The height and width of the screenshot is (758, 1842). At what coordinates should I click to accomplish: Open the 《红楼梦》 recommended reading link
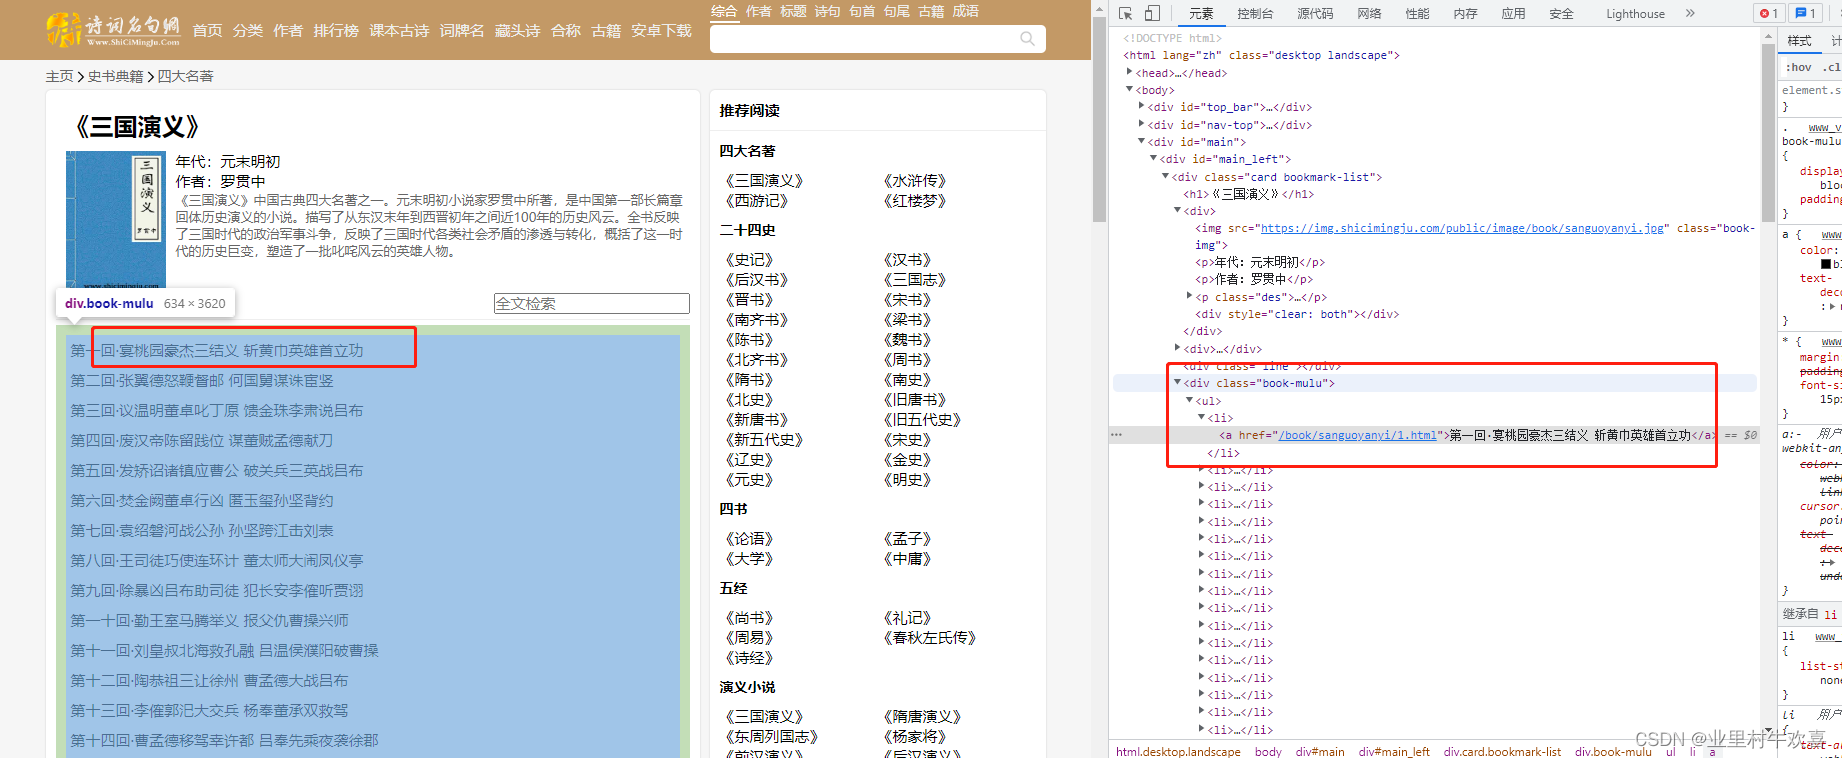point(914,200)
